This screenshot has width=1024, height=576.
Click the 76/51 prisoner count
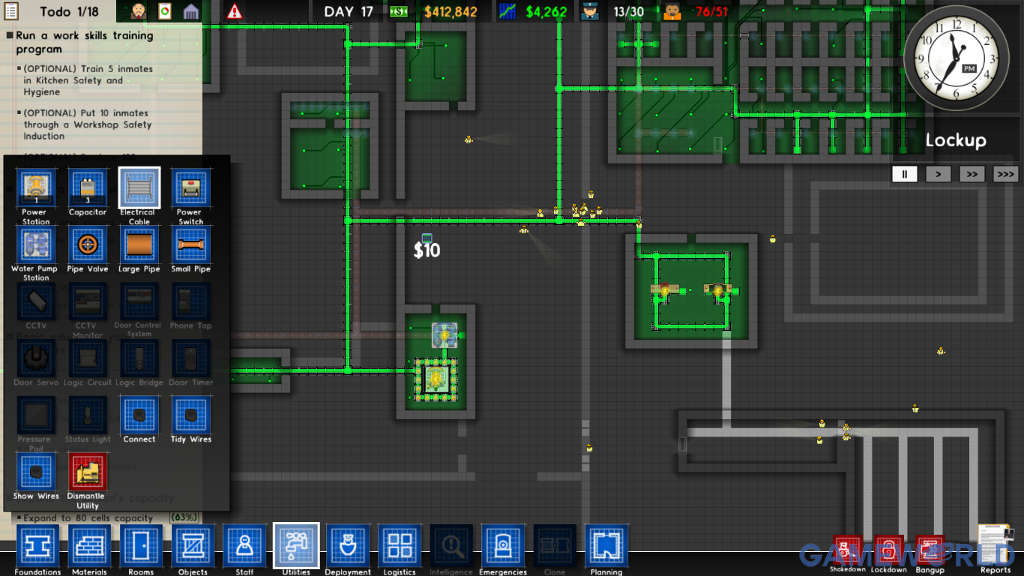[x=711, y=12]
